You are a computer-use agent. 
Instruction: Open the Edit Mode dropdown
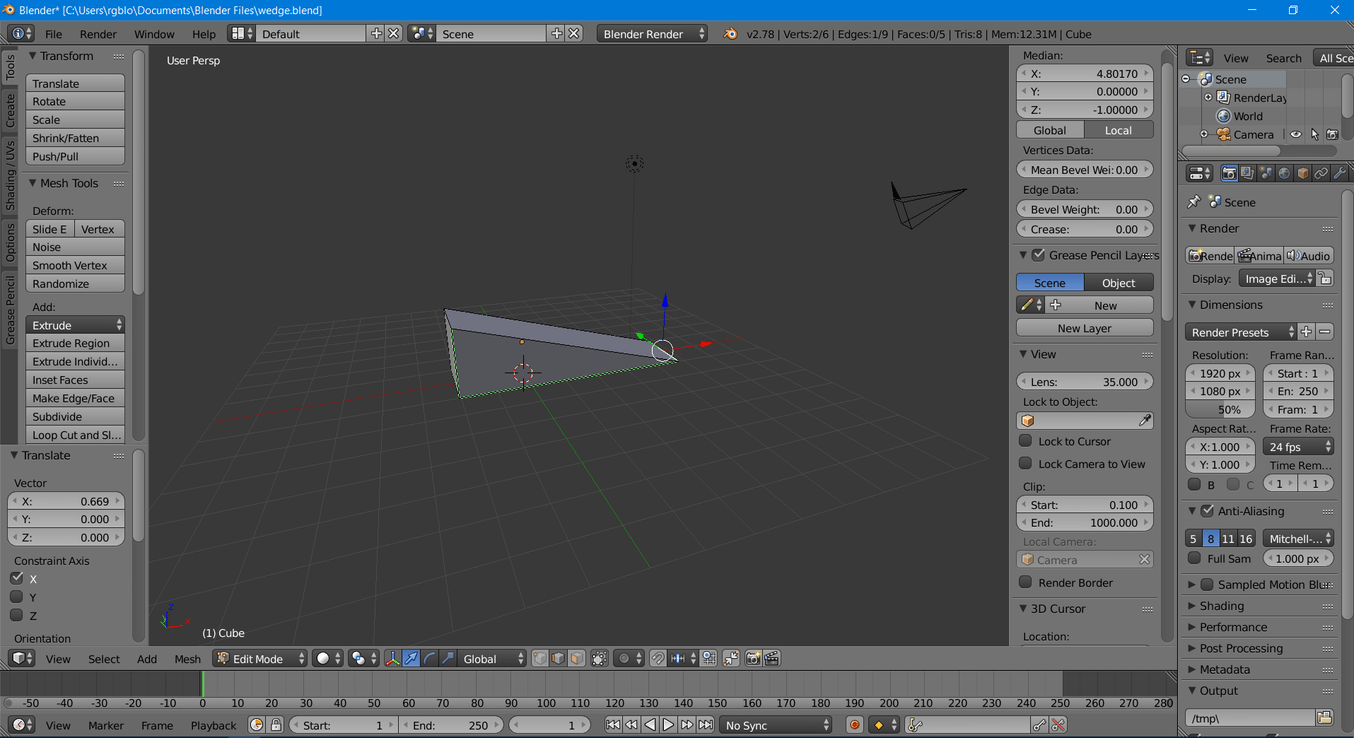(260, 658)
